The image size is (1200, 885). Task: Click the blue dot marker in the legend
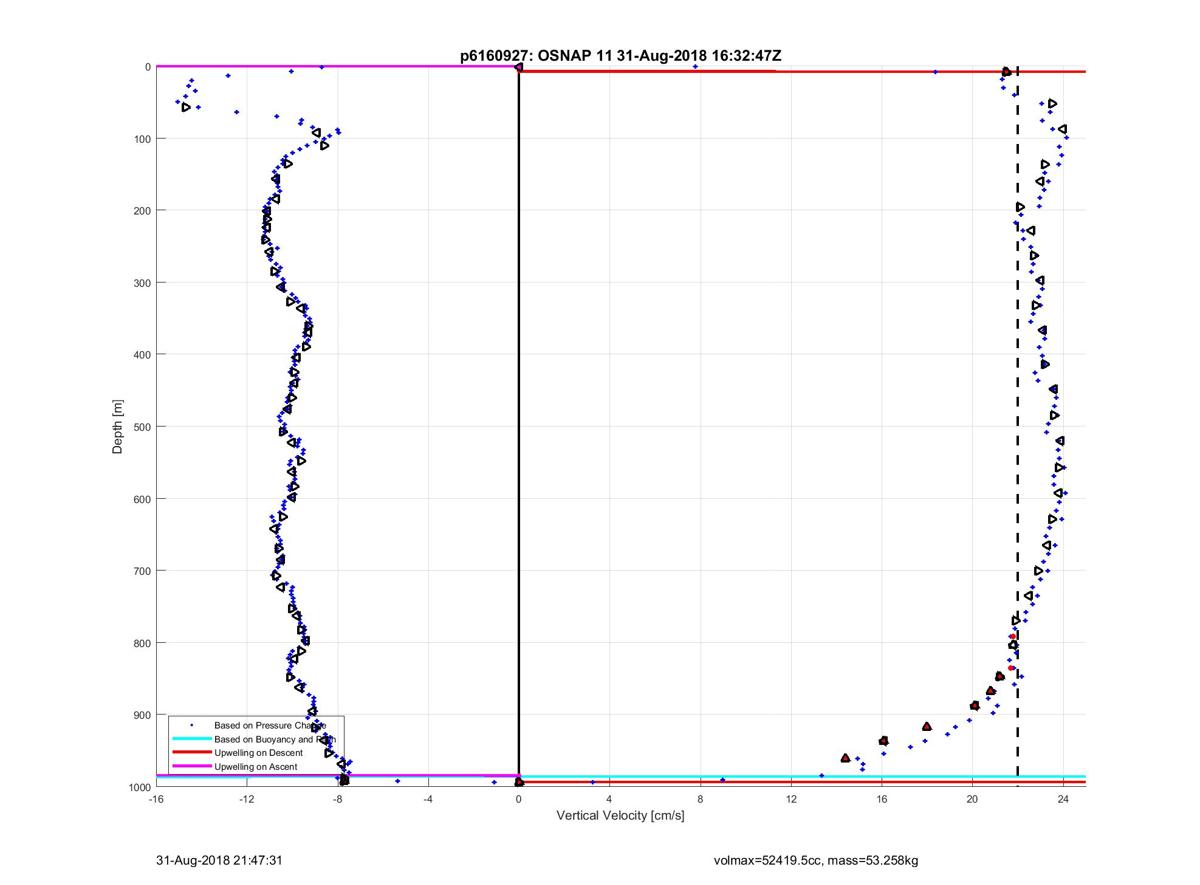coord(191,725)
